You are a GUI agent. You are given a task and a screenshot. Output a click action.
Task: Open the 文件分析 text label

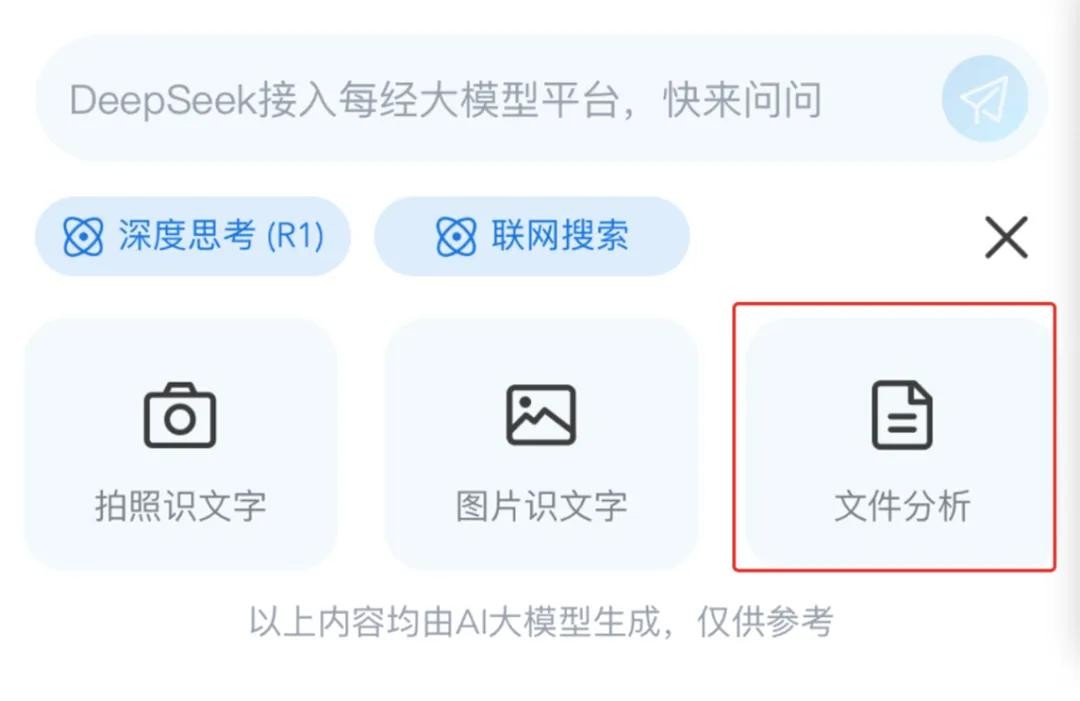pos(902,506)
